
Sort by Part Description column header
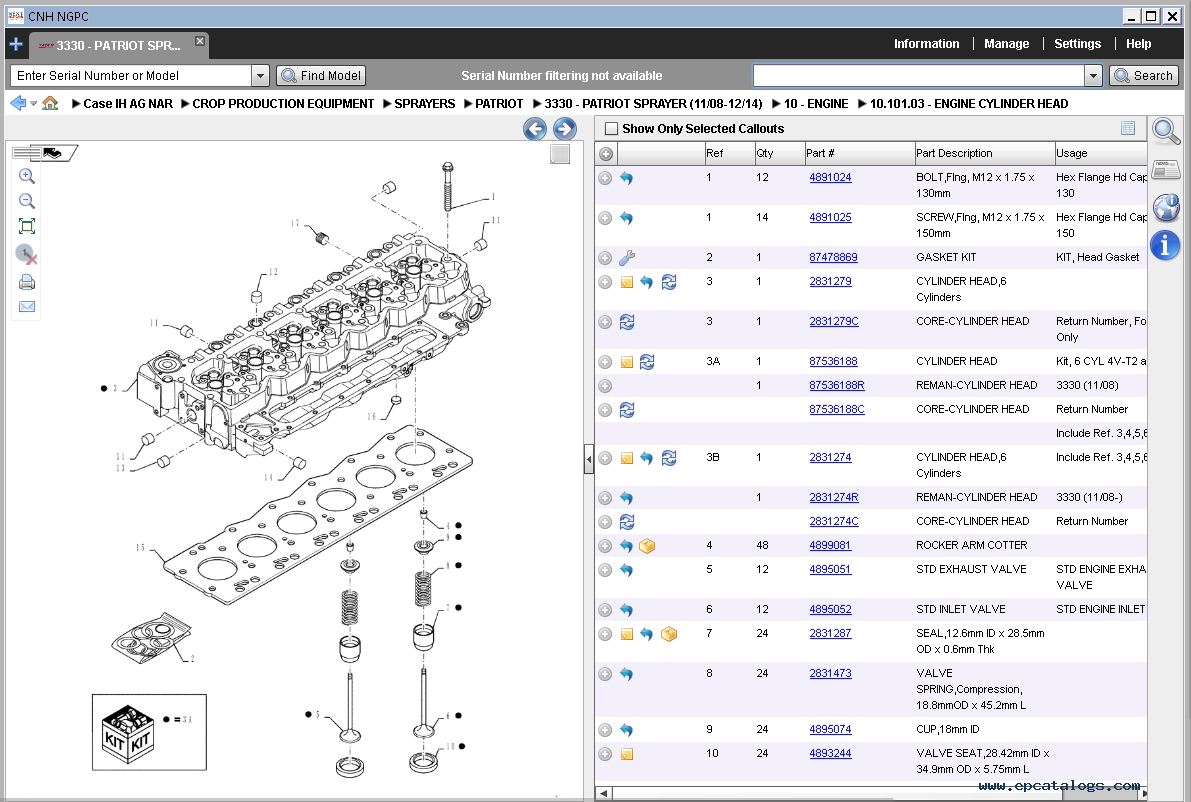click(984, 153)
